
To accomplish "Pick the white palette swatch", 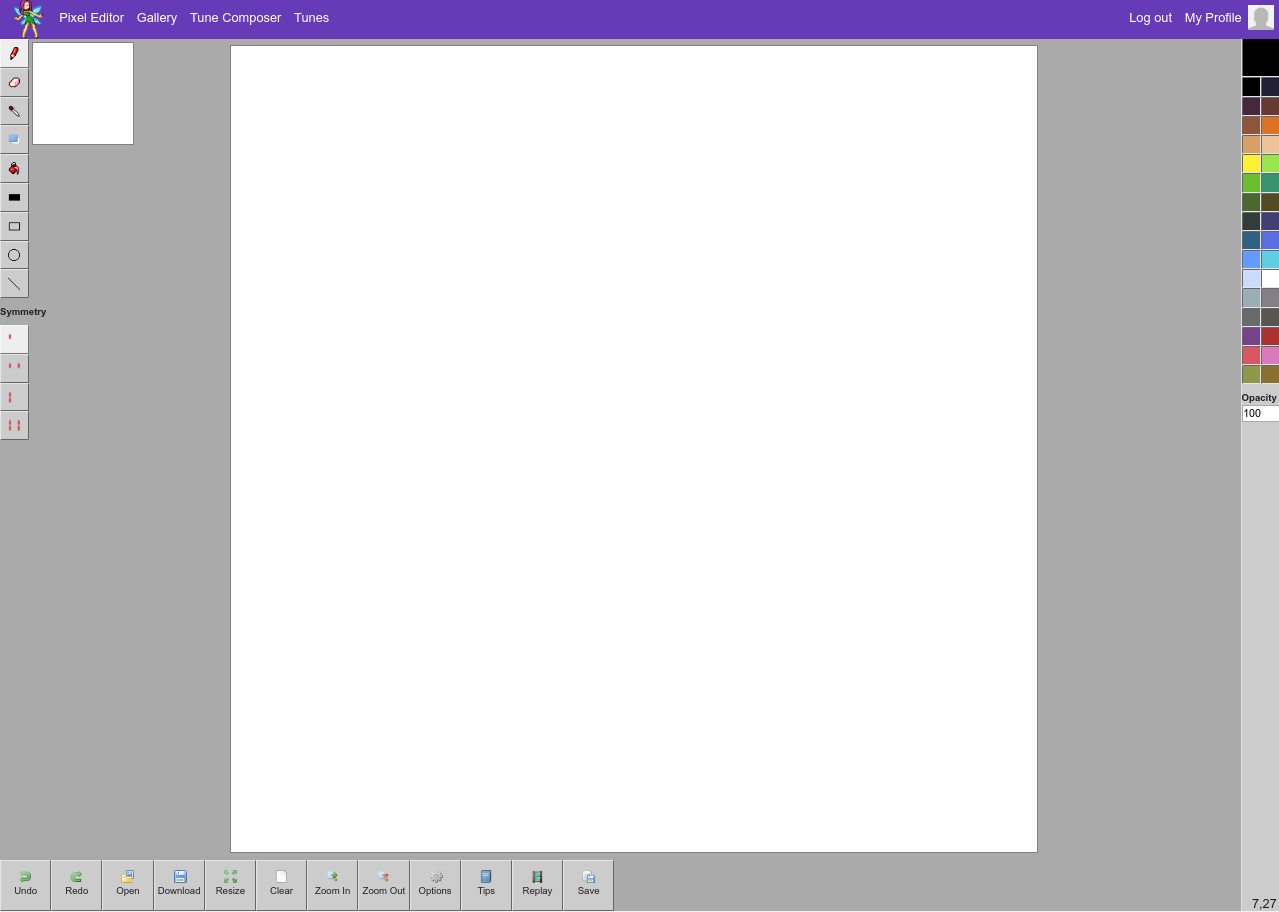I will 1270,279.
